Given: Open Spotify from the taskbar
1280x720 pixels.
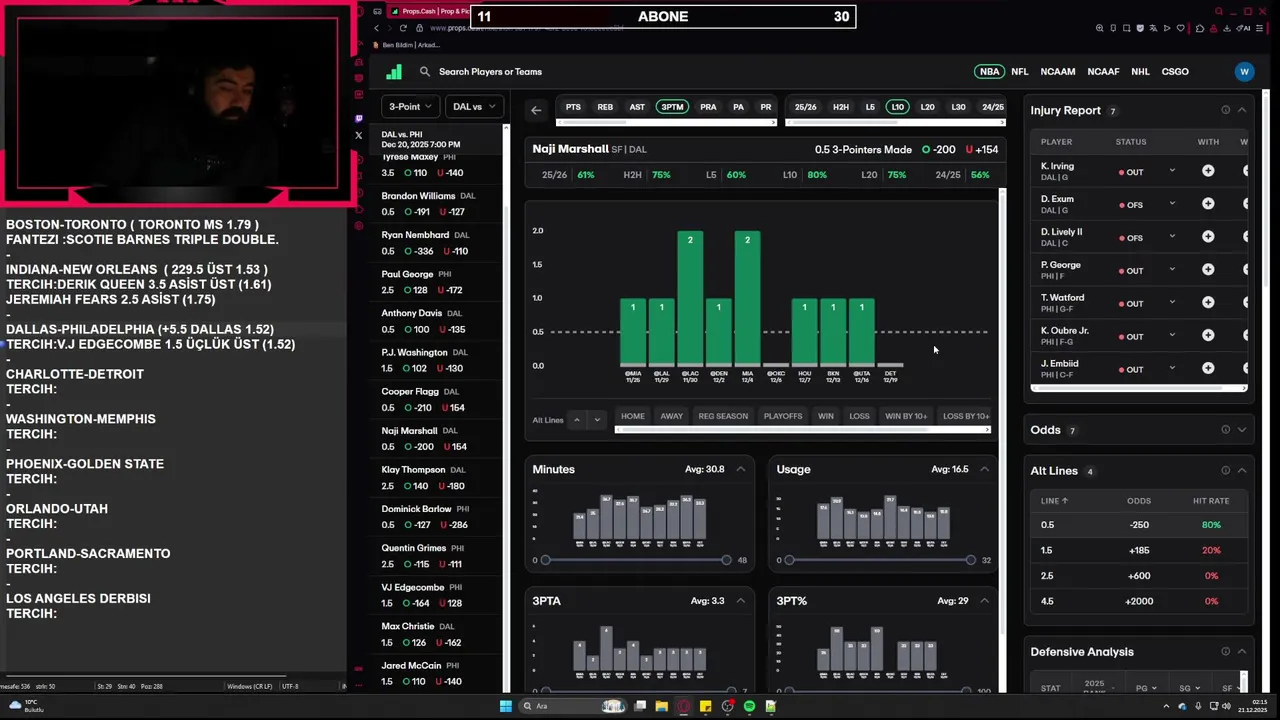Looking at the screenshot, I should click(749, 706).
